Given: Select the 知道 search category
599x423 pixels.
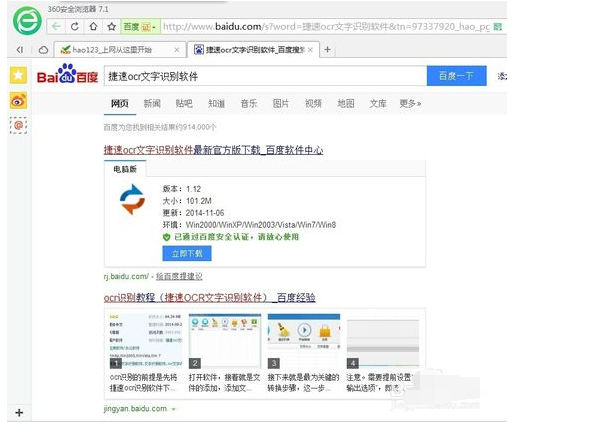Looking at the screenshot, I should (x=217, y=104).
